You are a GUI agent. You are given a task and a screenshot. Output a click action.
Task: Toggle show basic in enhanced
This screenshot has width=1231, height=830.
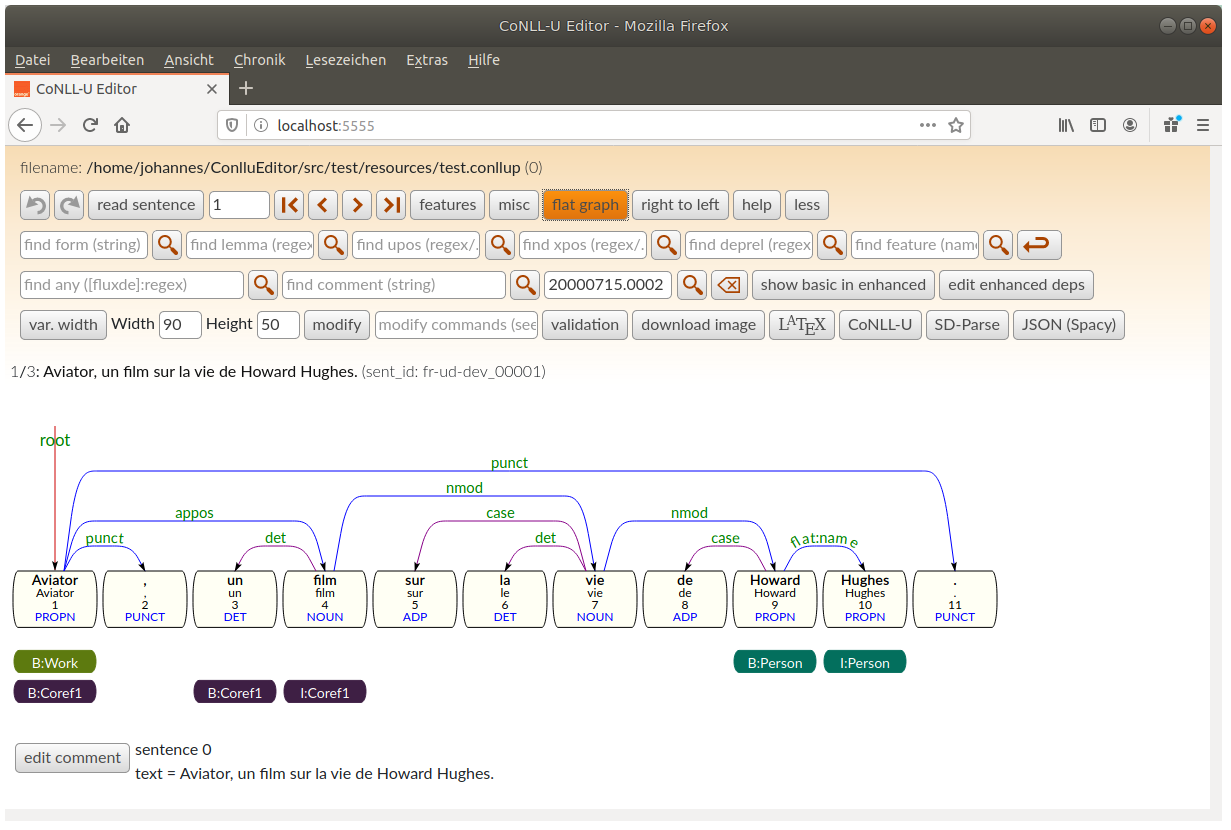point(843,285)
